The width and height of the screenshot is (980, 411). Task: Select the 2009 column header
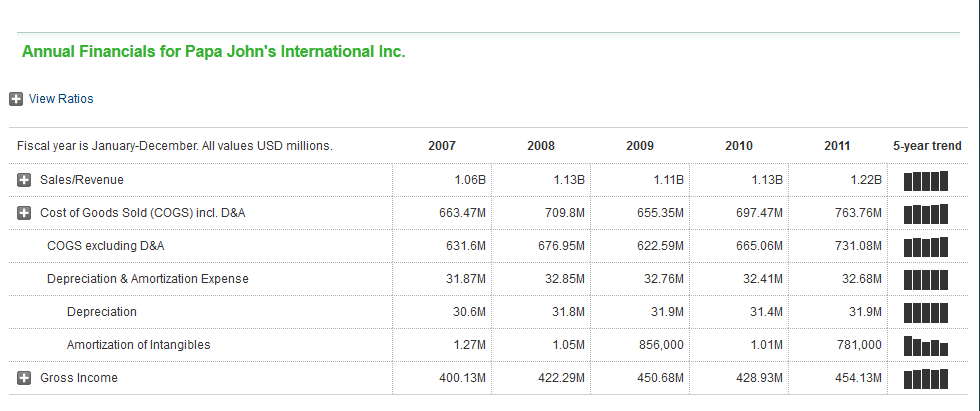pos(640,146)
